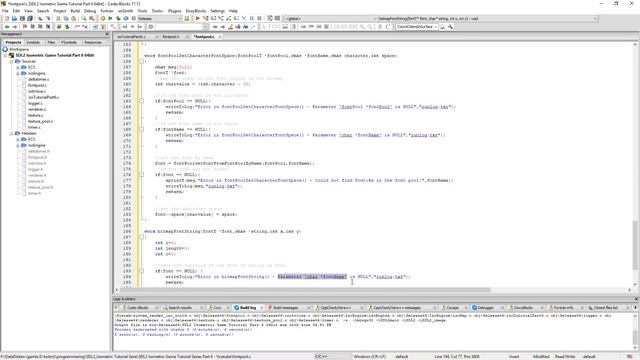This screenshot has height=360, width=640.
Task: Switch to the isoTutorialPart6.c editor tab
Action: 131,37
